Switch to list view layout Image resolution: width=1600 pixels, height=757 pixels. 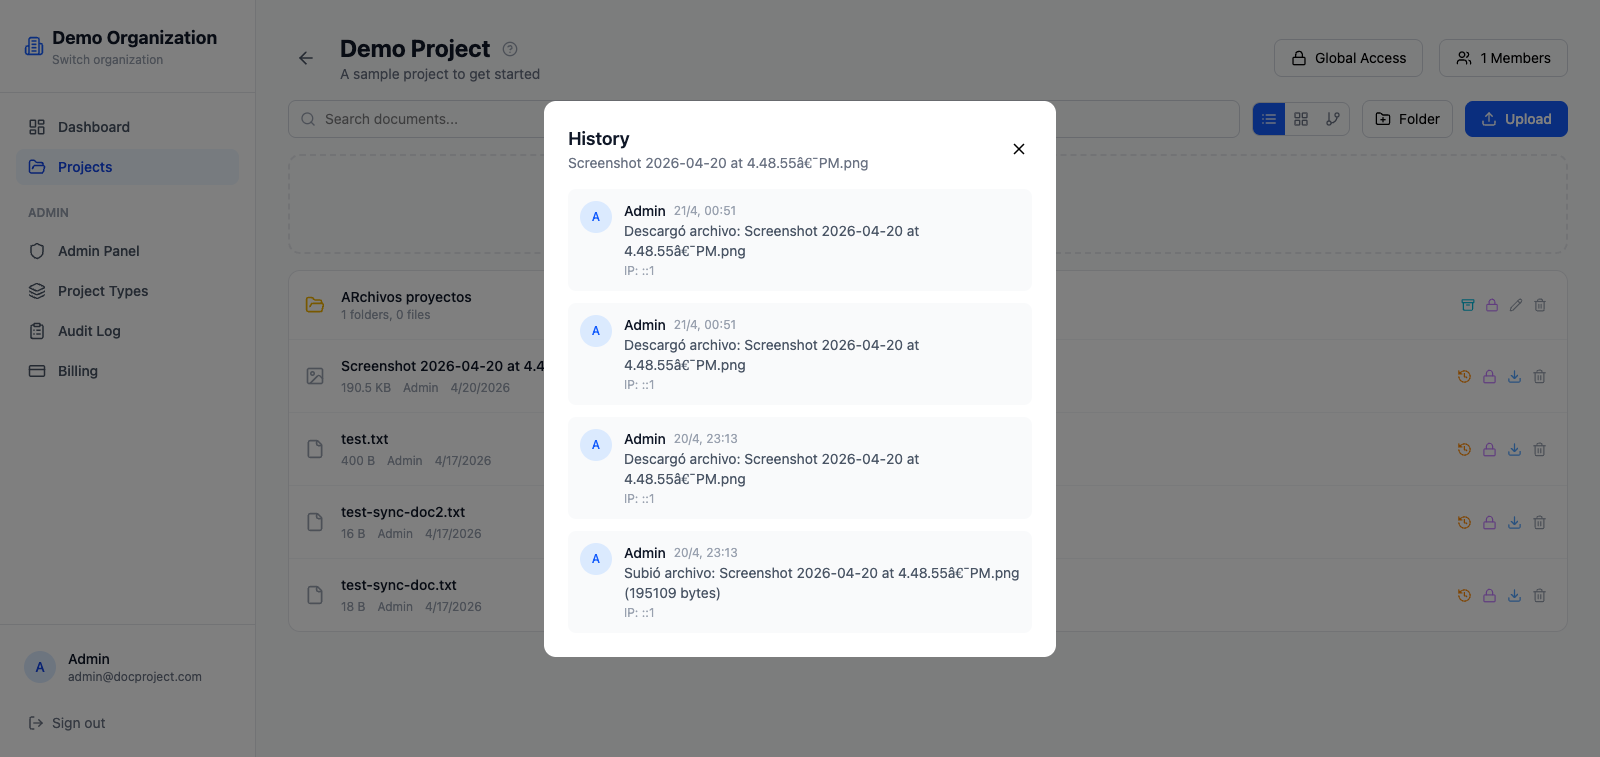click(x=1269, y=119)
